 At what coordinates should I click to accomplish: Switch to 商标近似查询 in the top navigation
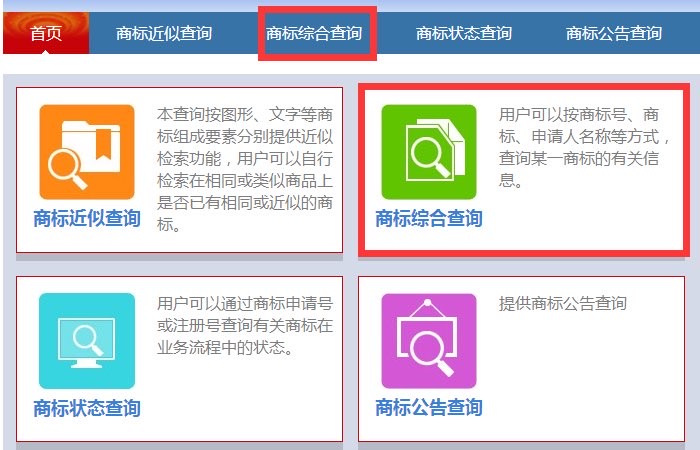coord(164,33)
